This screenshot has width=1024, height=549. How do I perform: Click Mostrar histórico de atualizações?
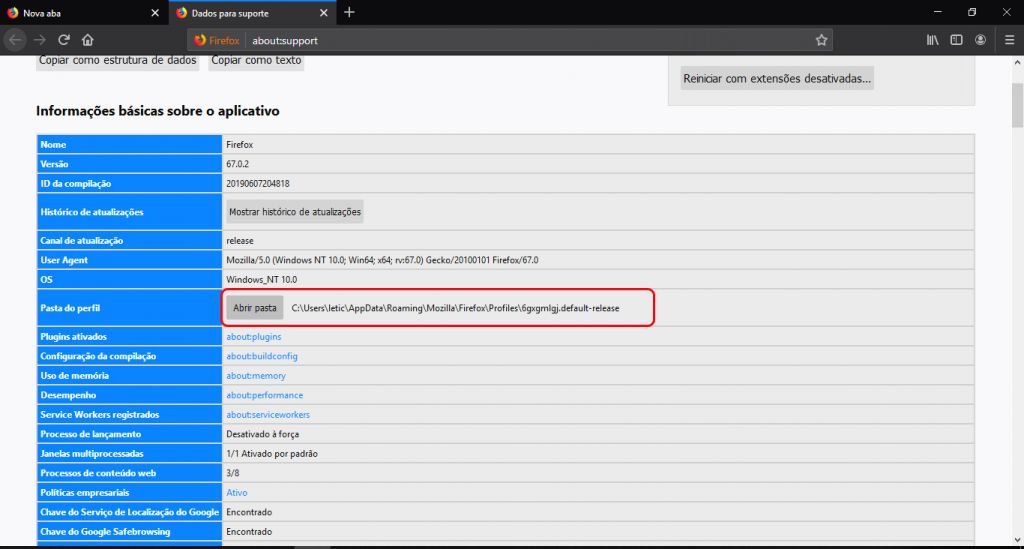pyautogui.click(x=295, y=212)
